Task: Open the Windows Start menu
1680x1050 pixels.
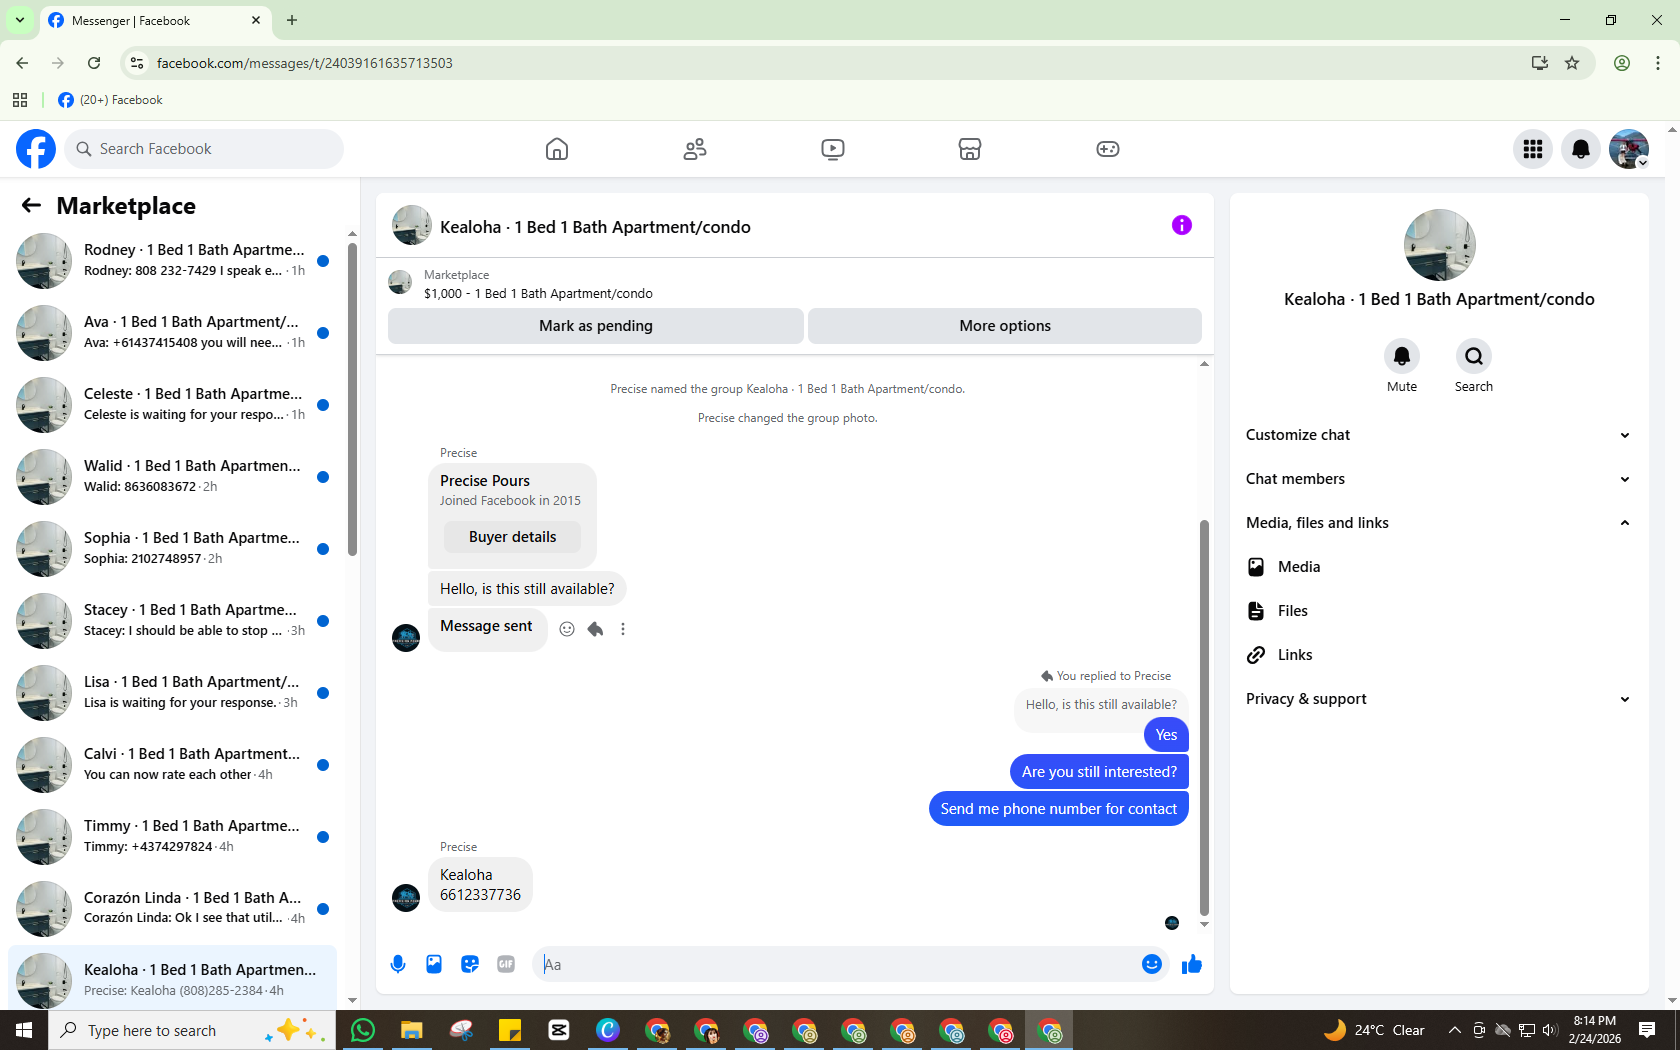Action: [x=24, y=1030]
